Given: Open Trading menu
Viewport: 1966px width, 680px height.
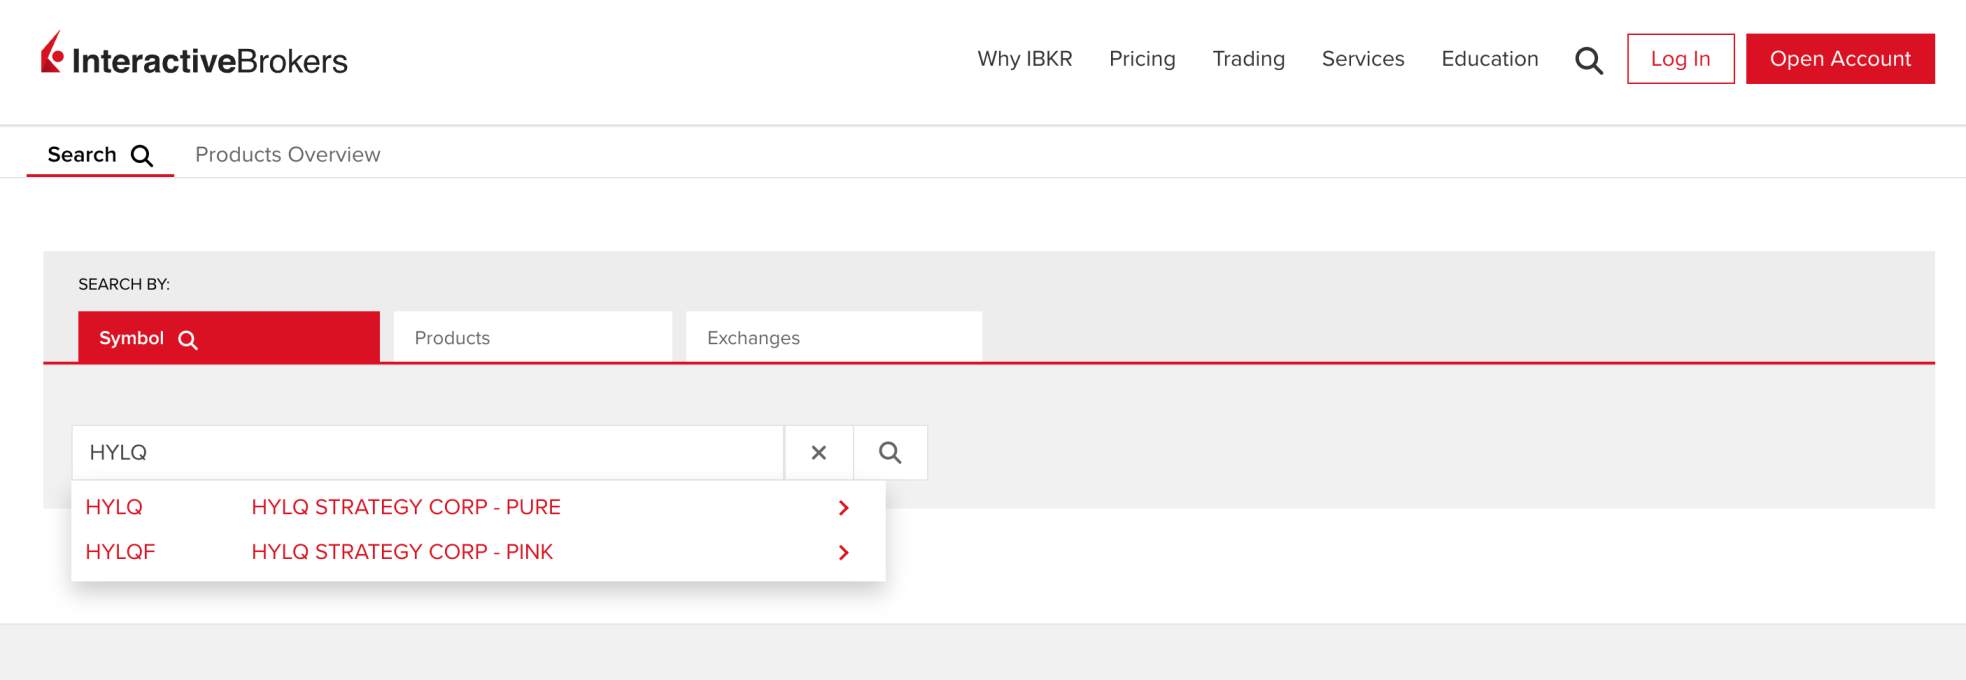Looking at the screenshot, I should click(1248, 59).
